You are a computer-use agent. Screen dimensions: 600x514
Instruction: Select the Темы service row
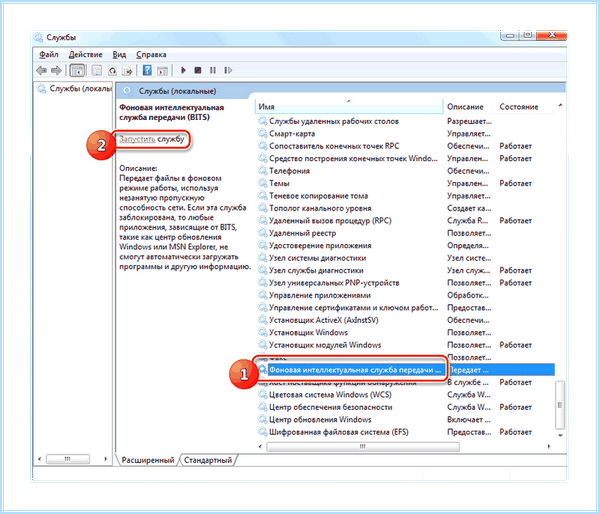pos(406,183)
